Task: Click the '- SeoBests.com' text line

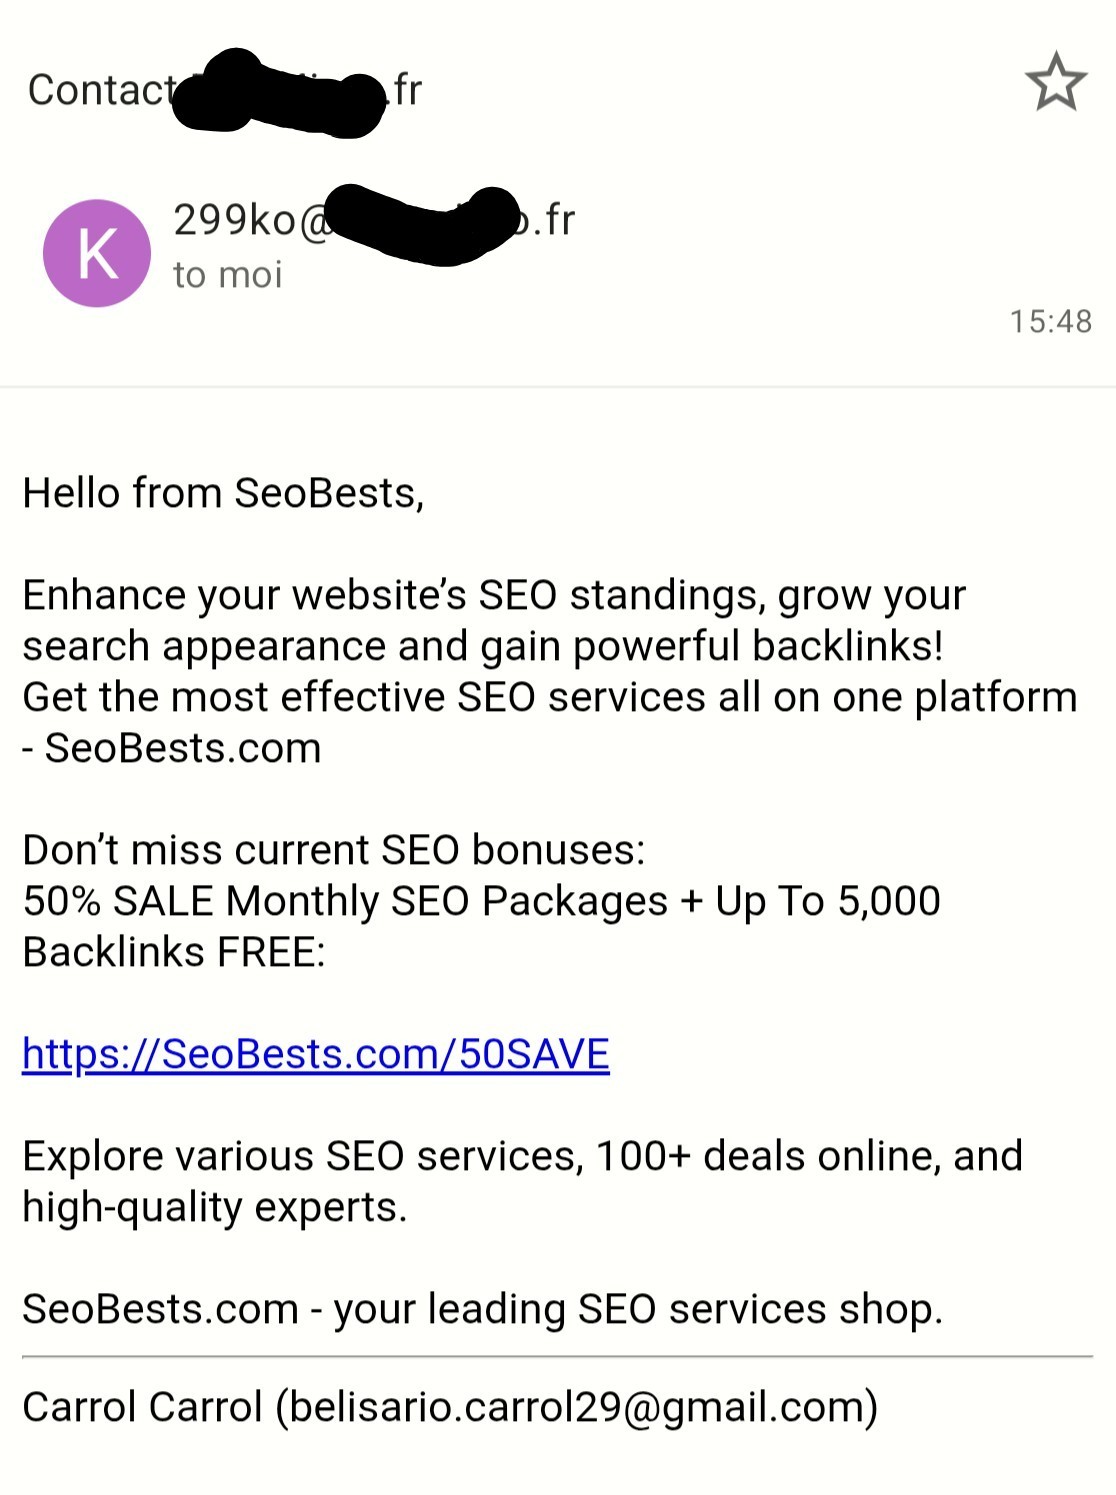Action: tap(172, 748)
